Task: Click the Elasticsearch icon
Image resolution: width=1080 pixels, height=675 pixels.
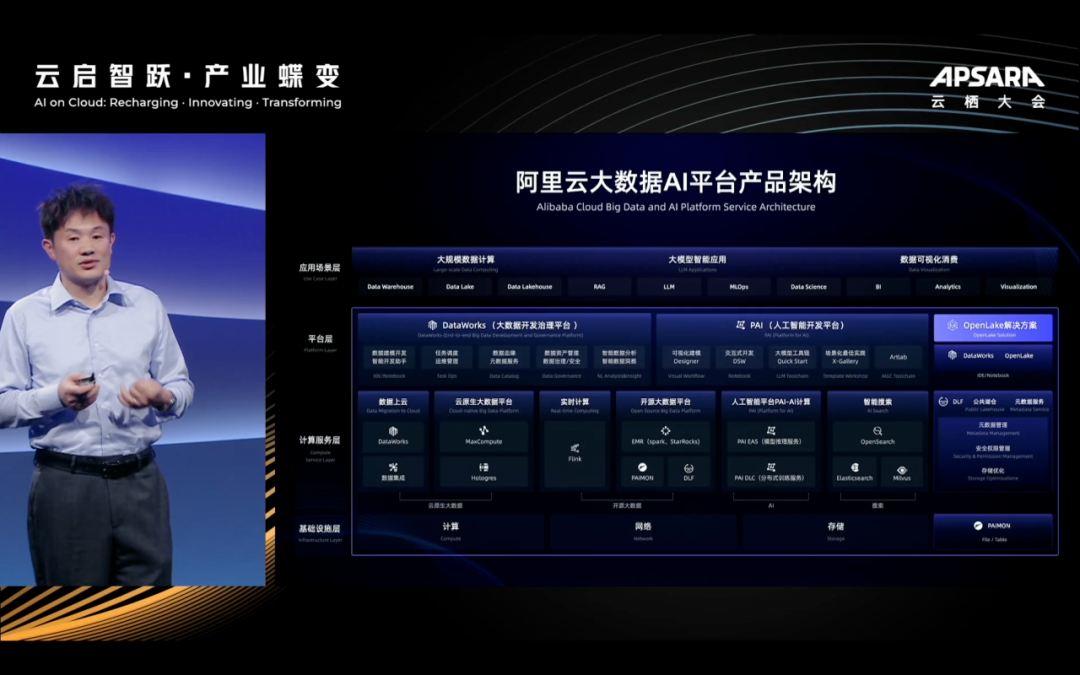Action: (x=855, y=468)
